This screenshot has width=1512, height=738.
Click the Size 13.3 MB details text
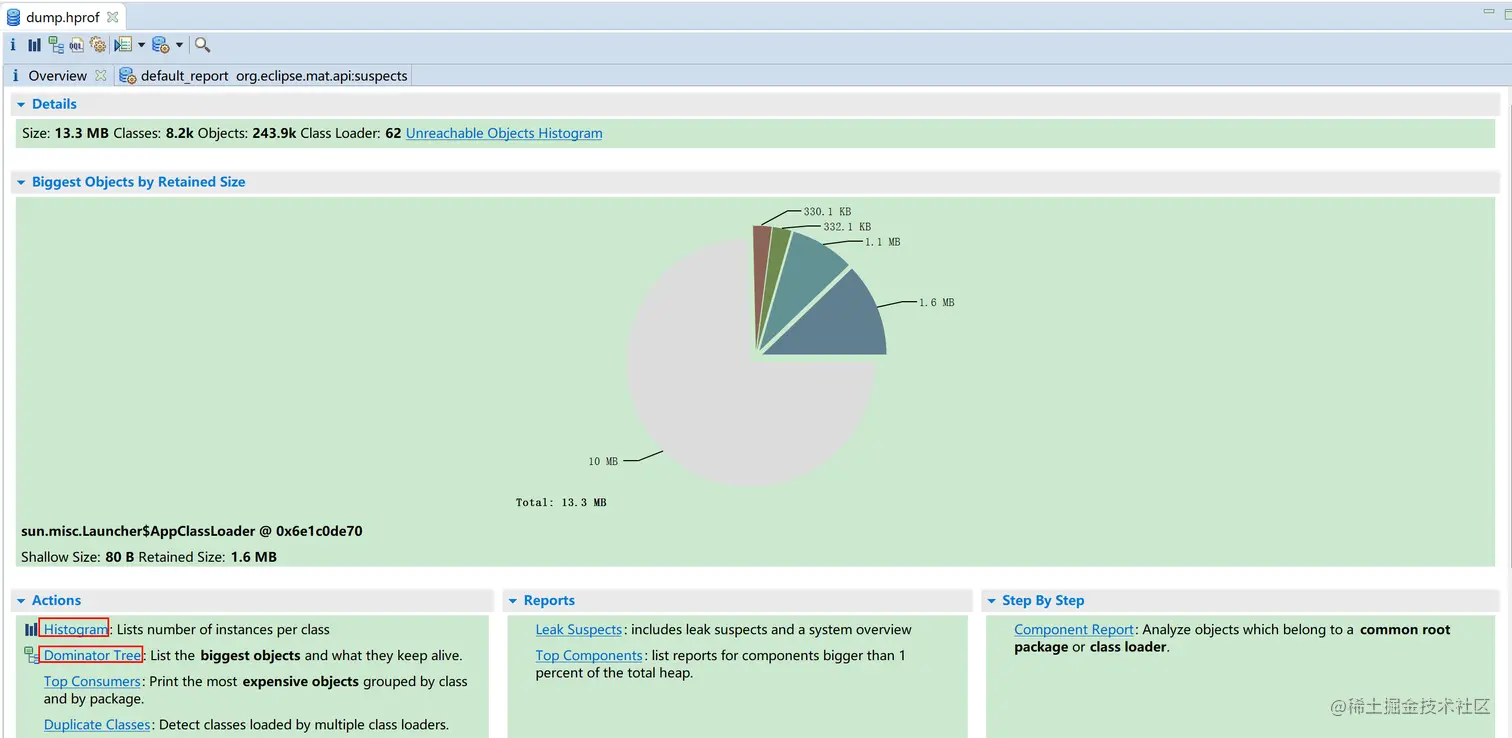65,133
